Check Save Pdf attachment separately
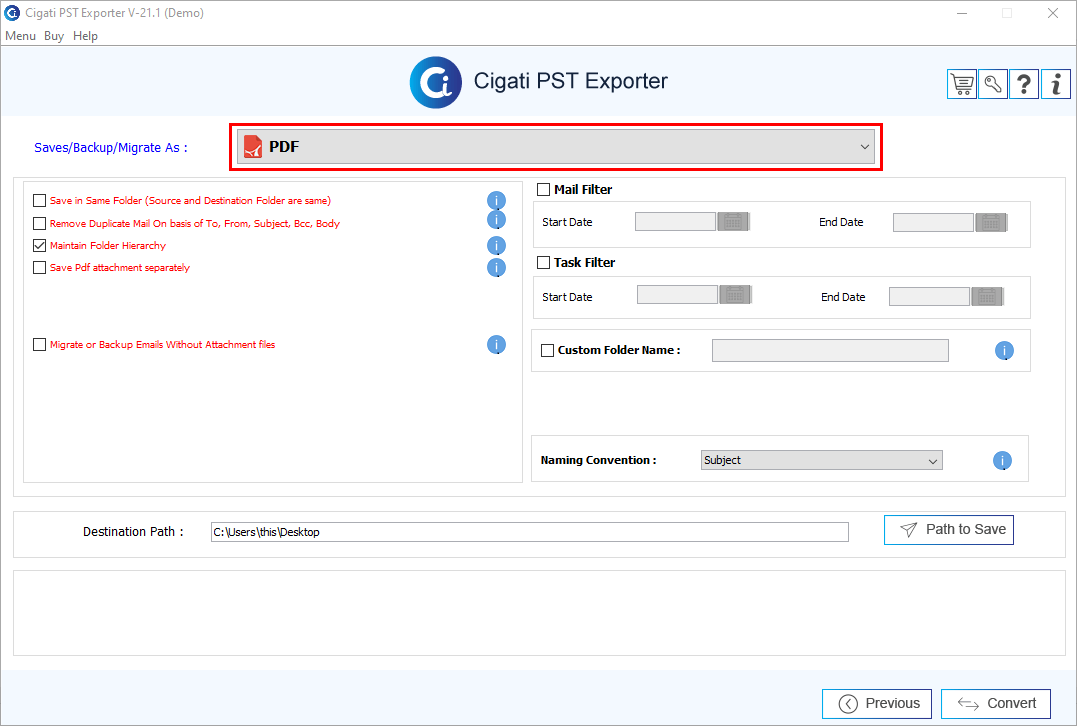Screen dimensions: 1077x726 (39, 267)
